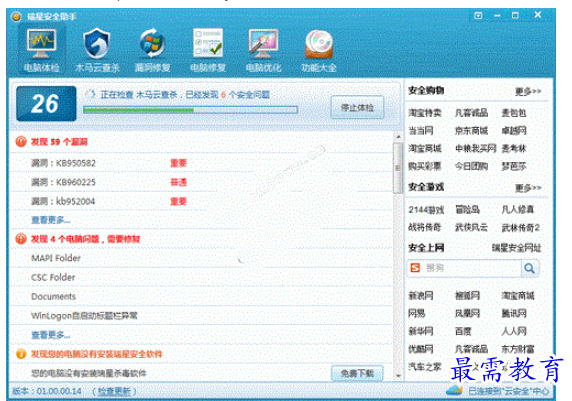Open the 汽车之家 website link
572x401 pixels.
click(425, 366)
